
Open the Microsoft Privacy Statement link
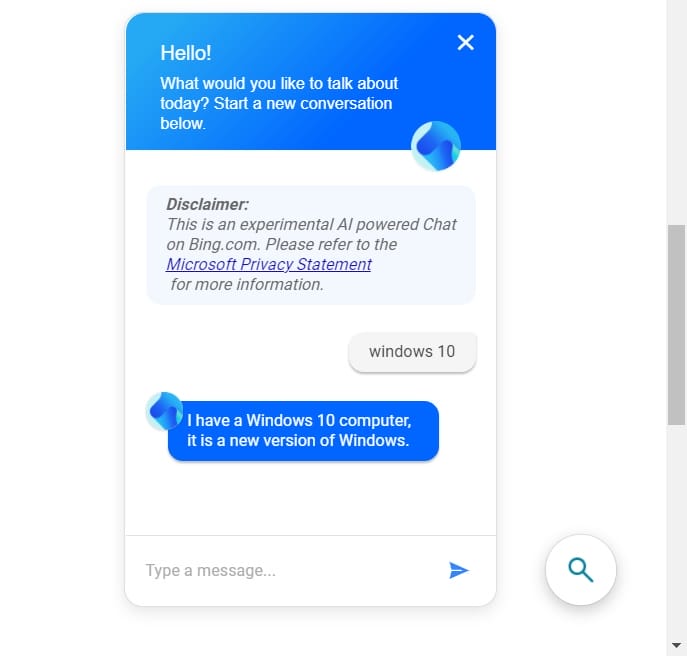[x=269, y=264]
